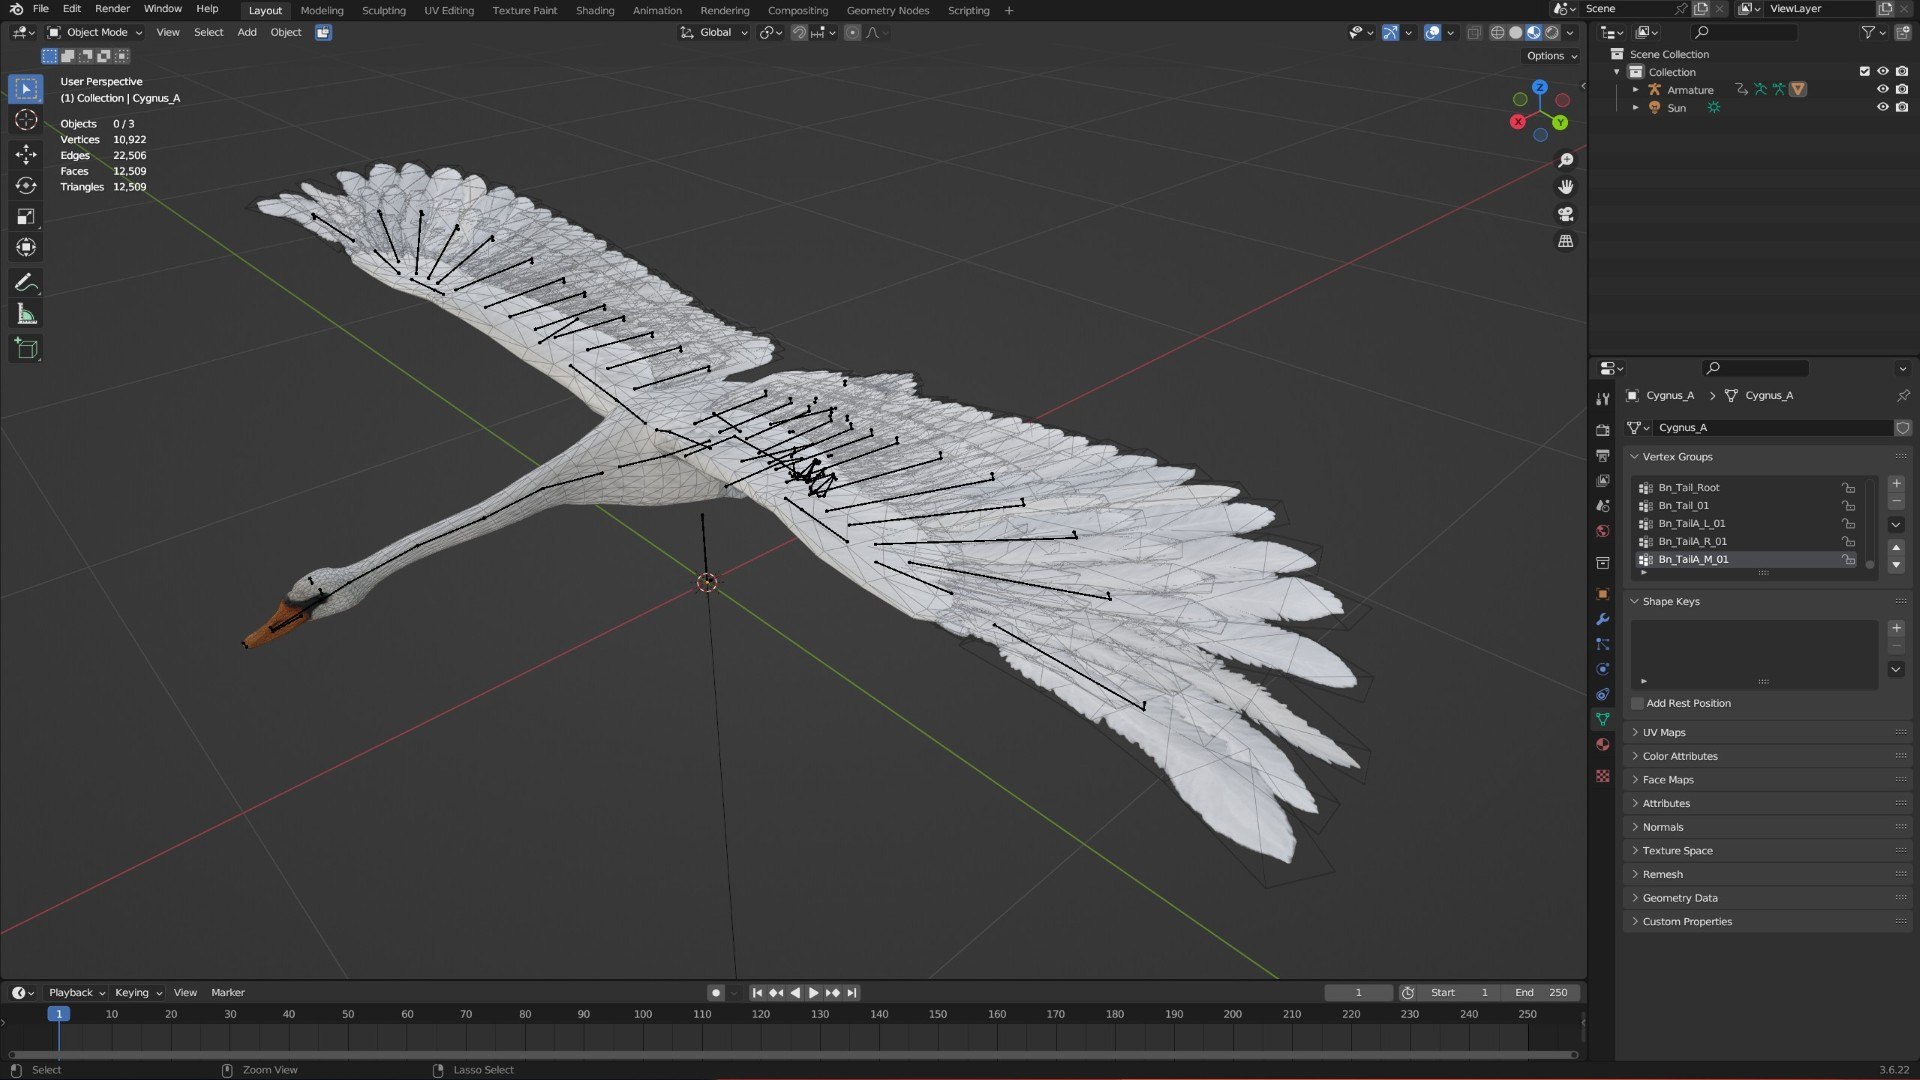Switch to the Shading workspace tab

(x=595, y=10)
